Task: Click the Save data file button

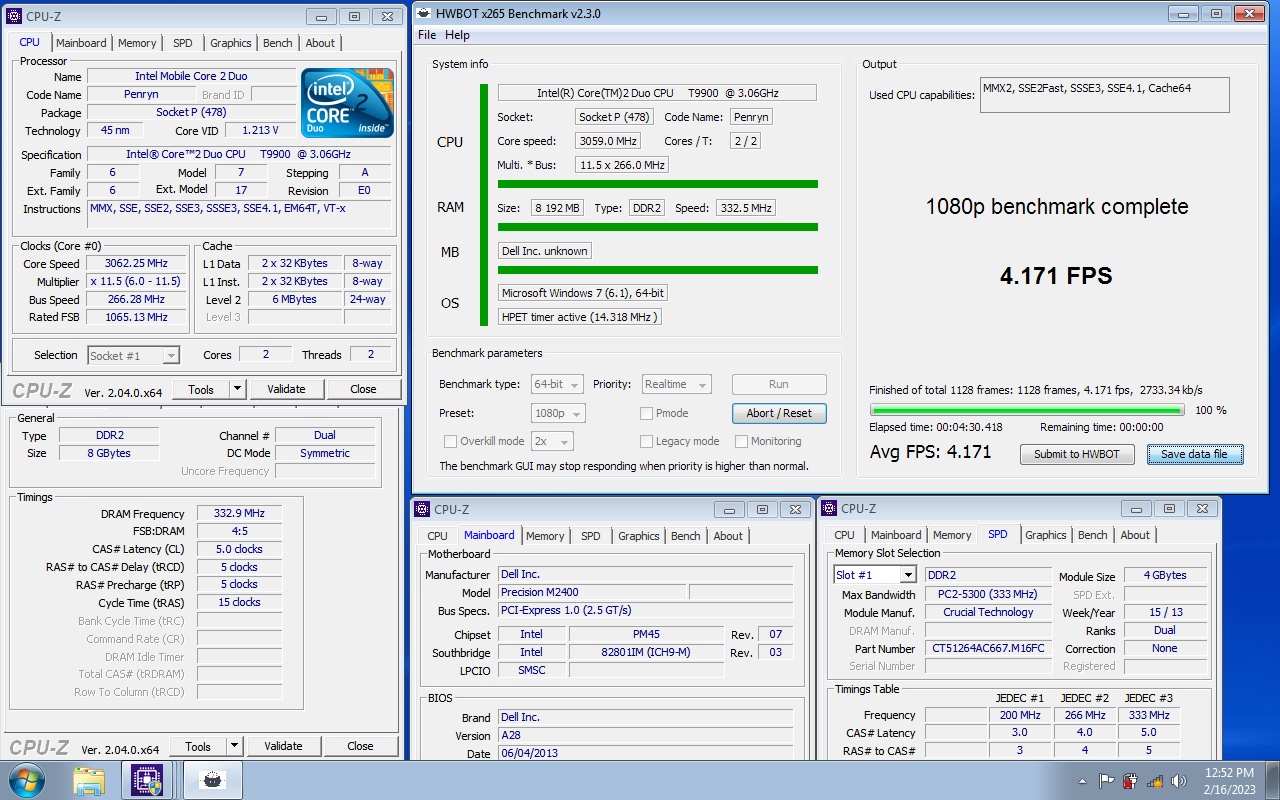Action: [x=1194, y=454]
